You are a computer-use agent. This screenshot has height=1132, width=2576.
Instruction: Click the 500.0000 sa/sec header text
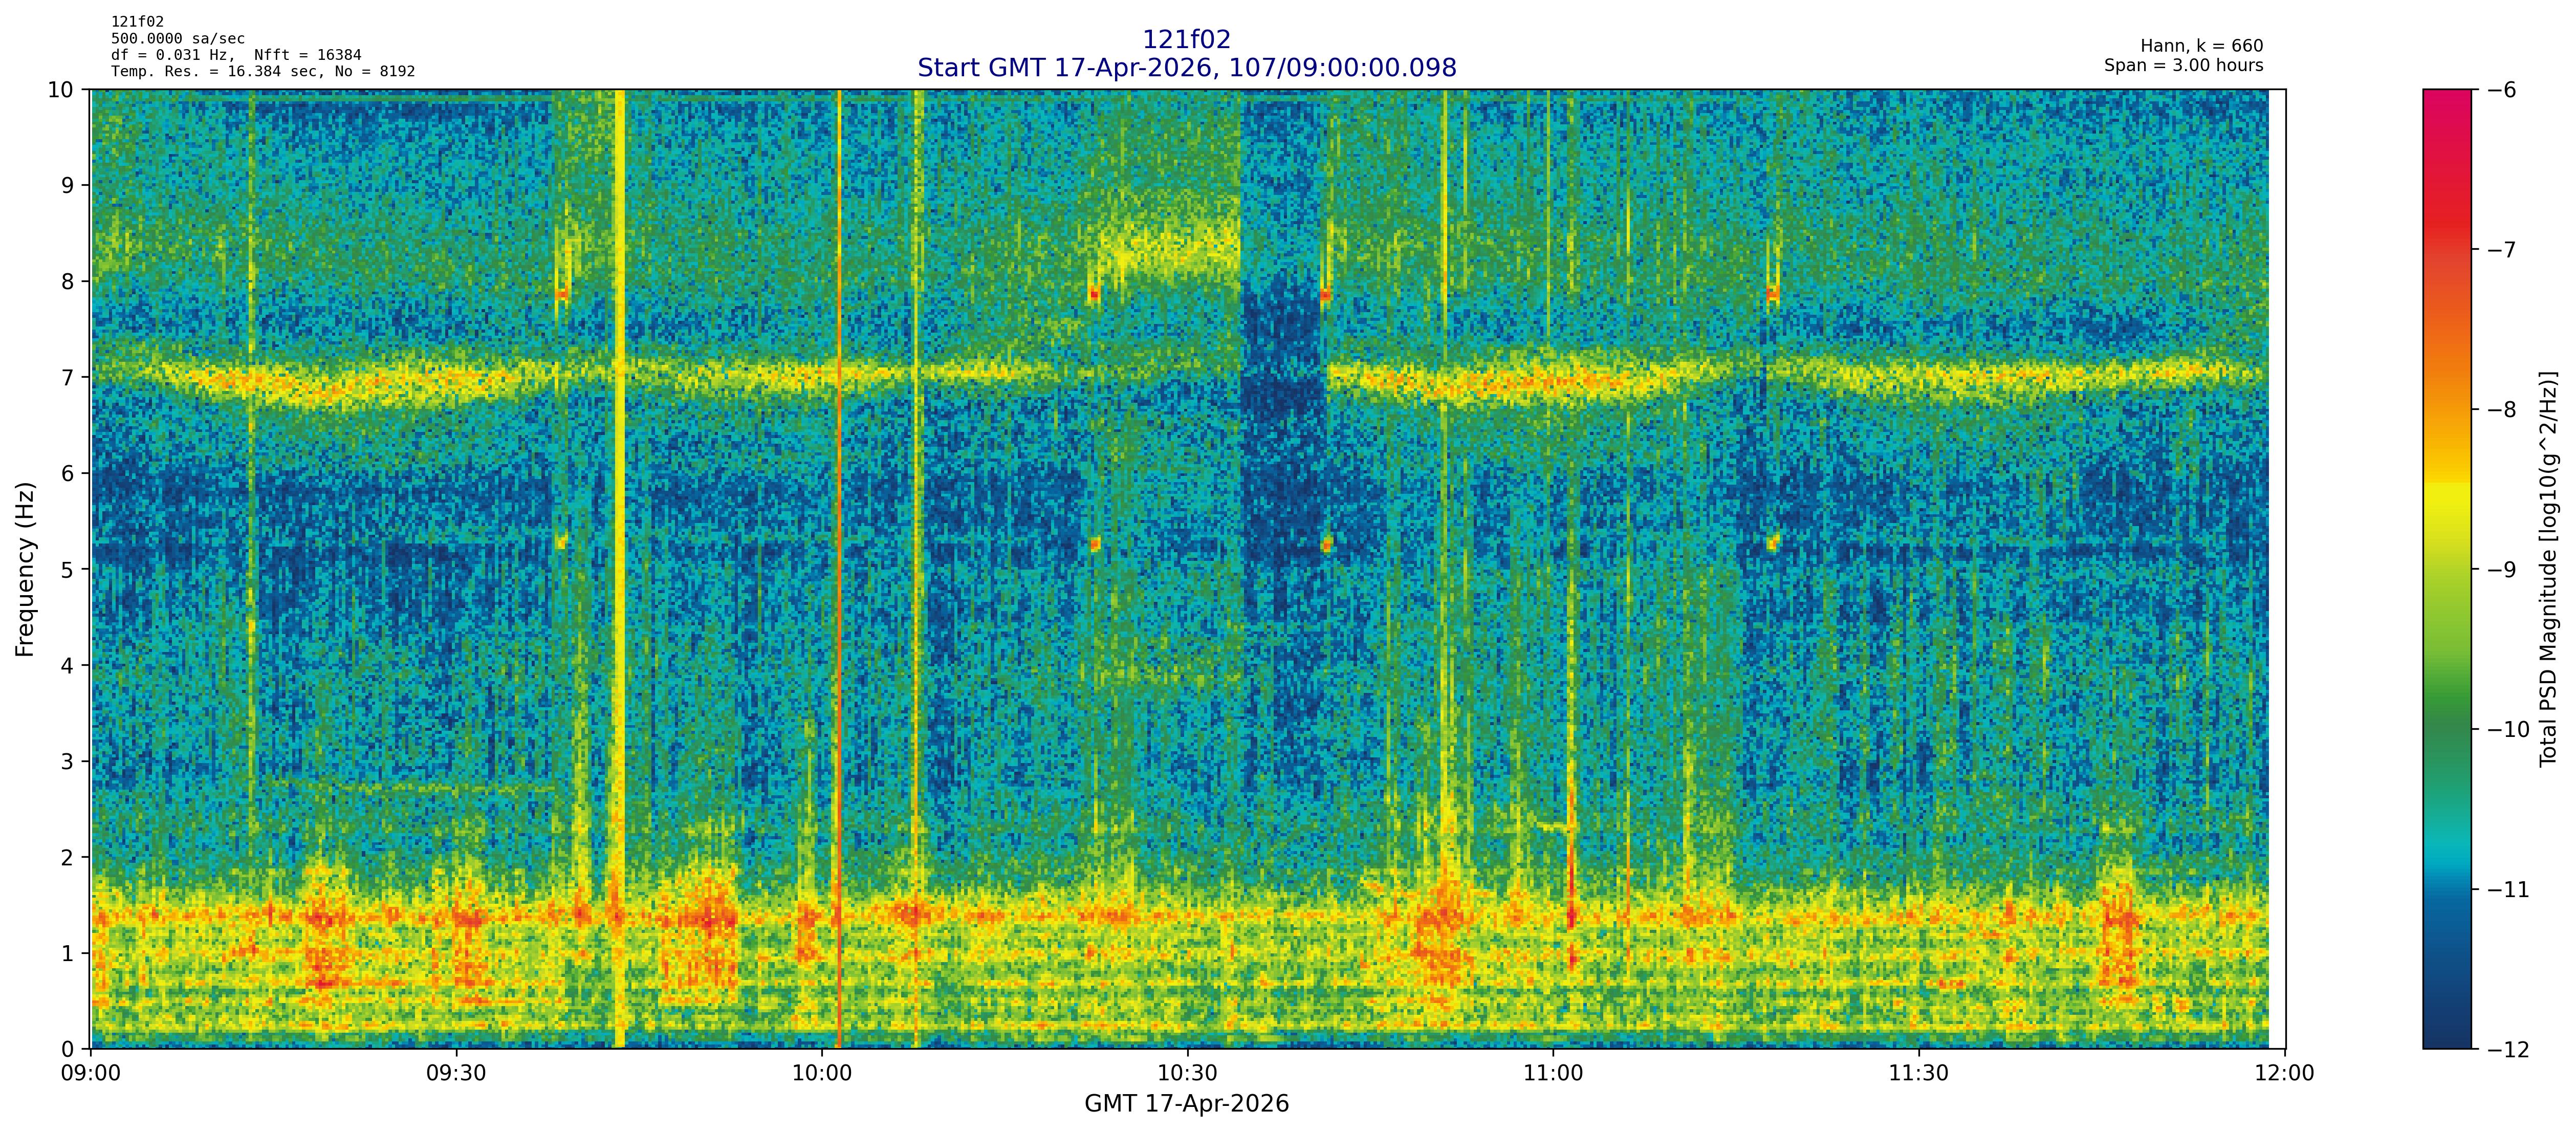click(177, 39)
